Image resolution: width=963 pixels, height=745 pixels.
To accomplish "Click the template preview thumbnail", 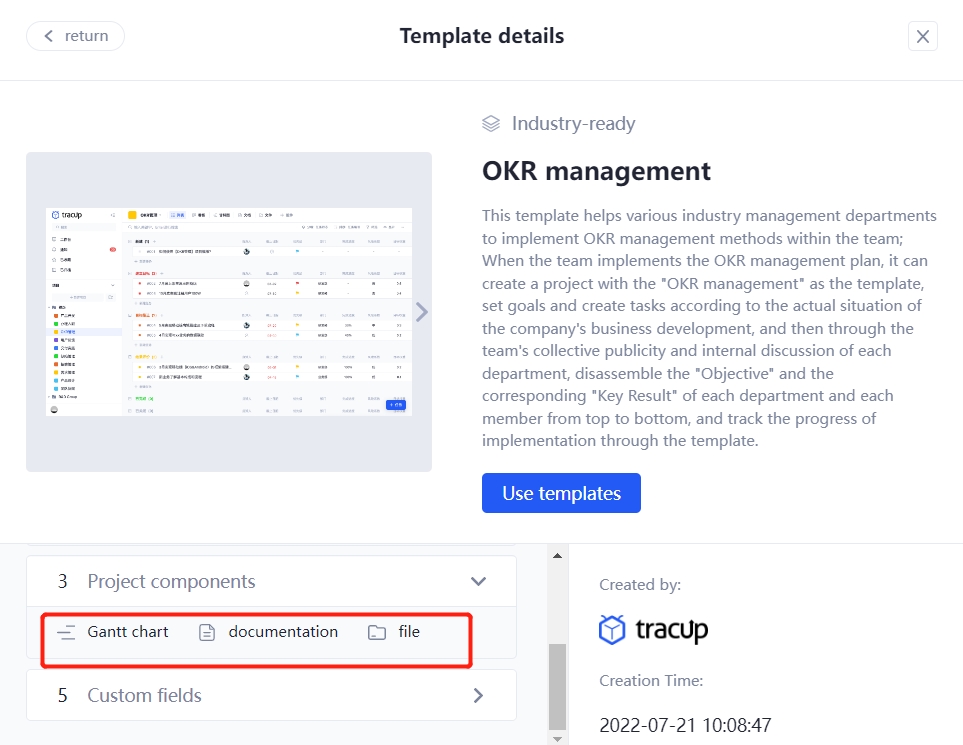I will point(229,311).
